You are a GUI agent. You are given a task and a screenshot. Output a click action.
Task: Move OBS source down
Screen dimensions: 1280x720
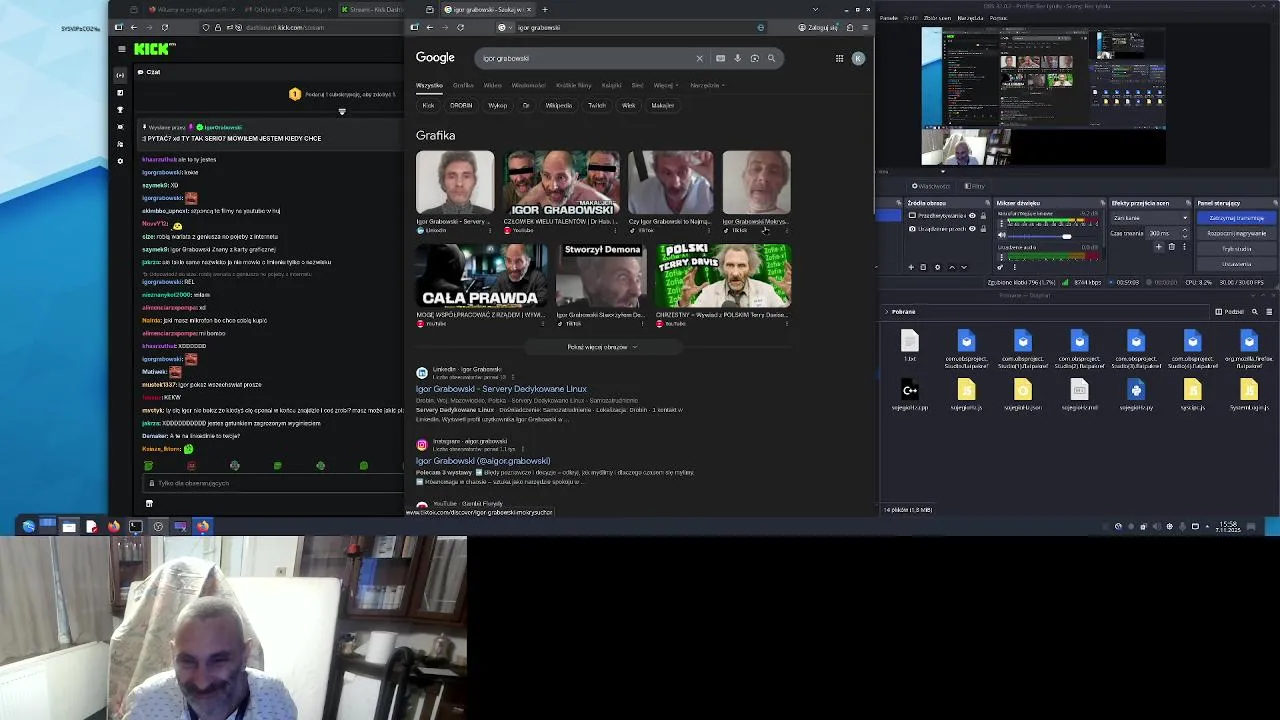pos(963,267)
